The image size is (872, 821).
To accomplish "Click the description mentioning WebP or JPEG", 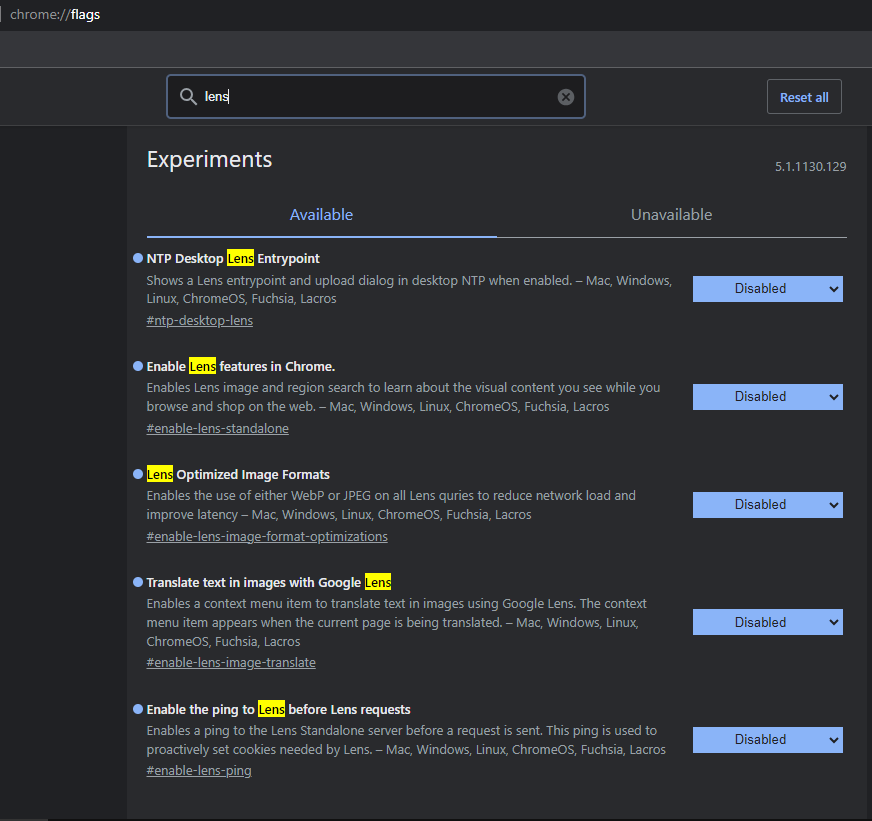I will [391, 505].
